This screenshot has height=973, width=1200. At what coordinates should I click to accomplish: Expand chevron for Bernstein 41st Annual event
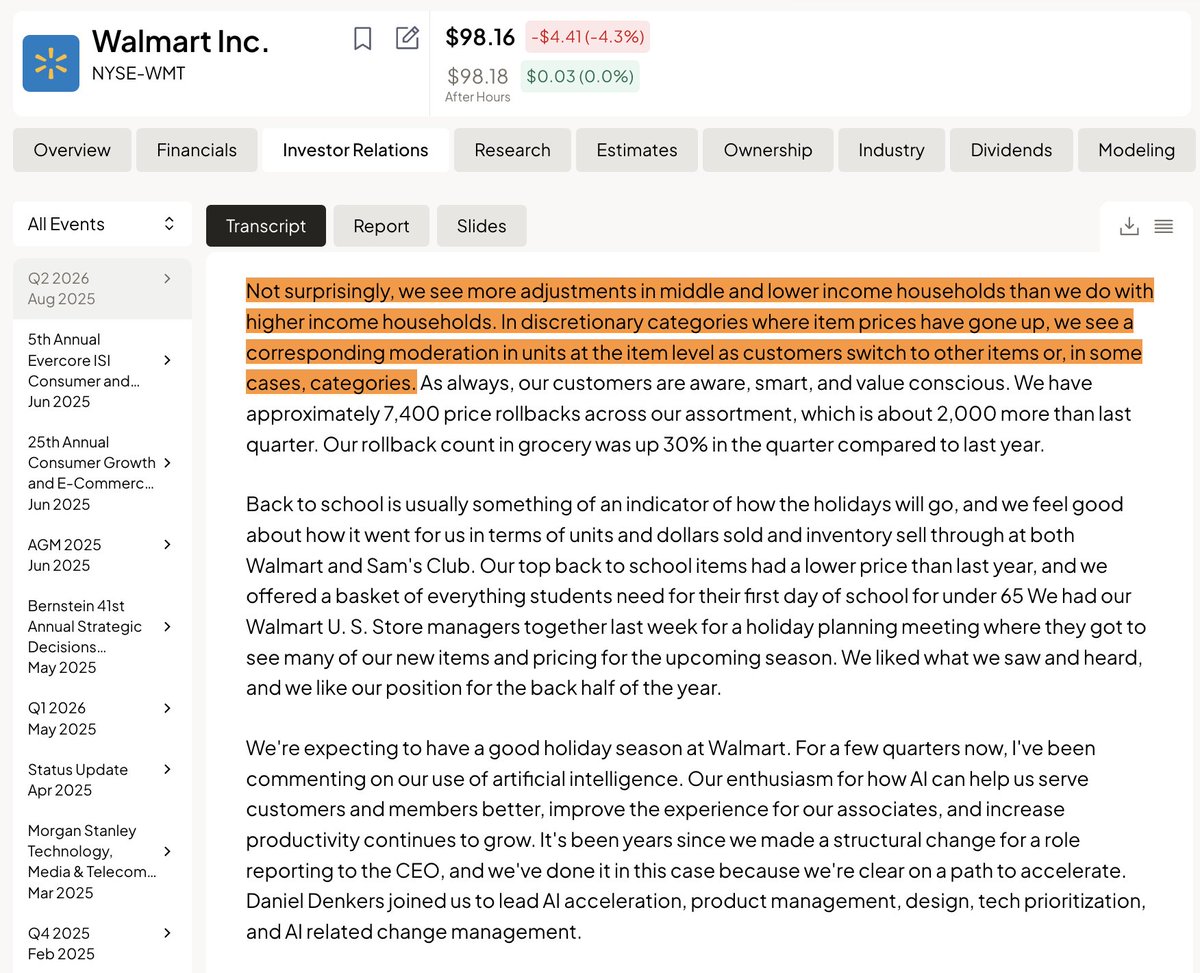click(x=167, y=626)
